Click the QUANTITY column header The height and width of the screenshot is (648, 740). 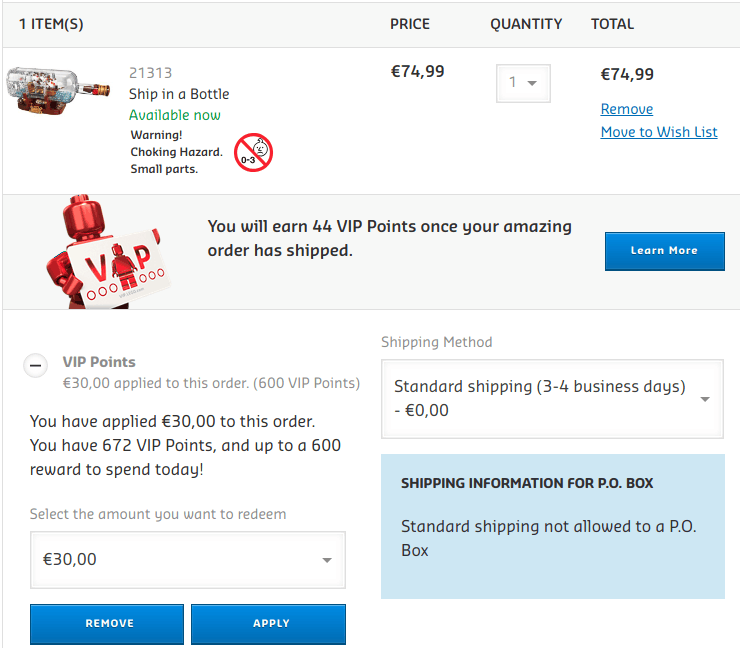pyautogui.click(x=526, y=24)
